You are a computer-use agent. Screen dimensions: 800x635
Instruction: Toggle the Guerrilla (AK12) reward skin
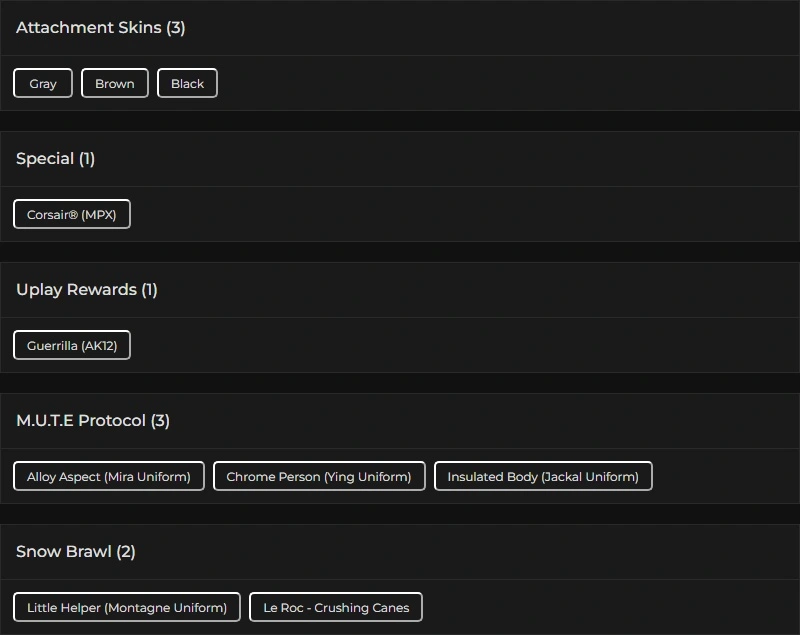tap(72, 345)
